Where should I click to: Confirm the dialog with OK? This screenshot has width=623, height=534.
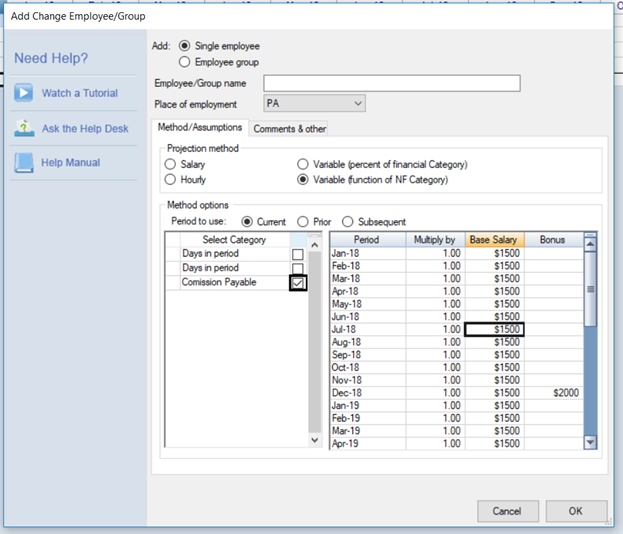576,511
